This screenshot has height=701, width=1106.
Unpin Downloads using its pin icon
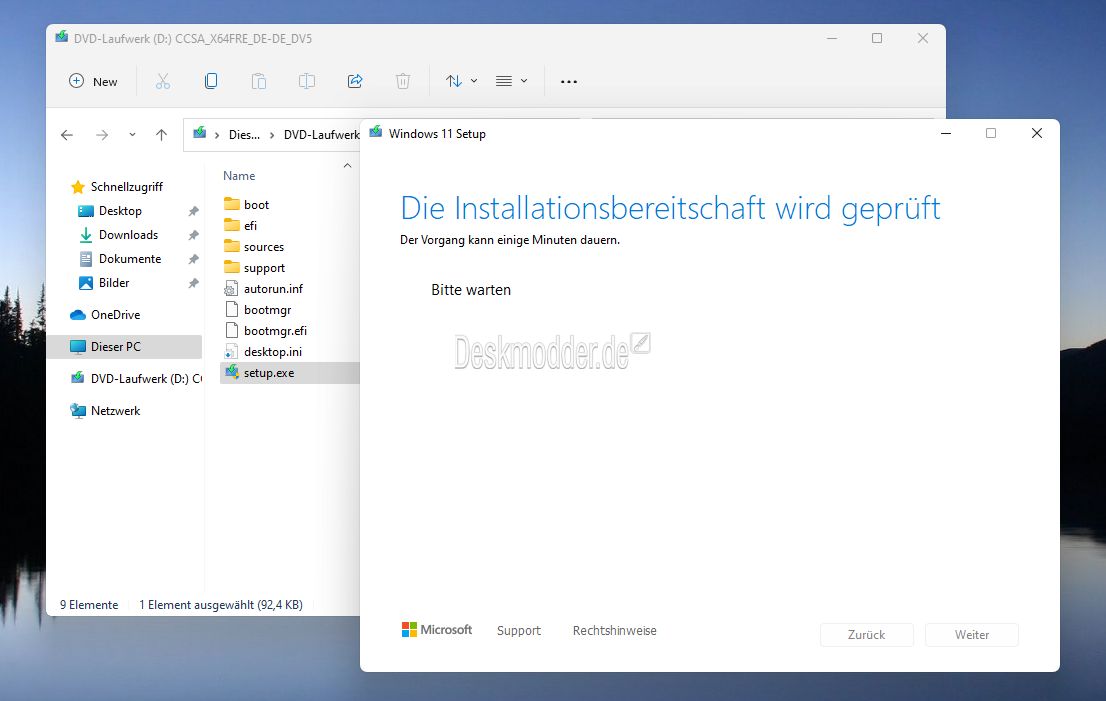193,235
